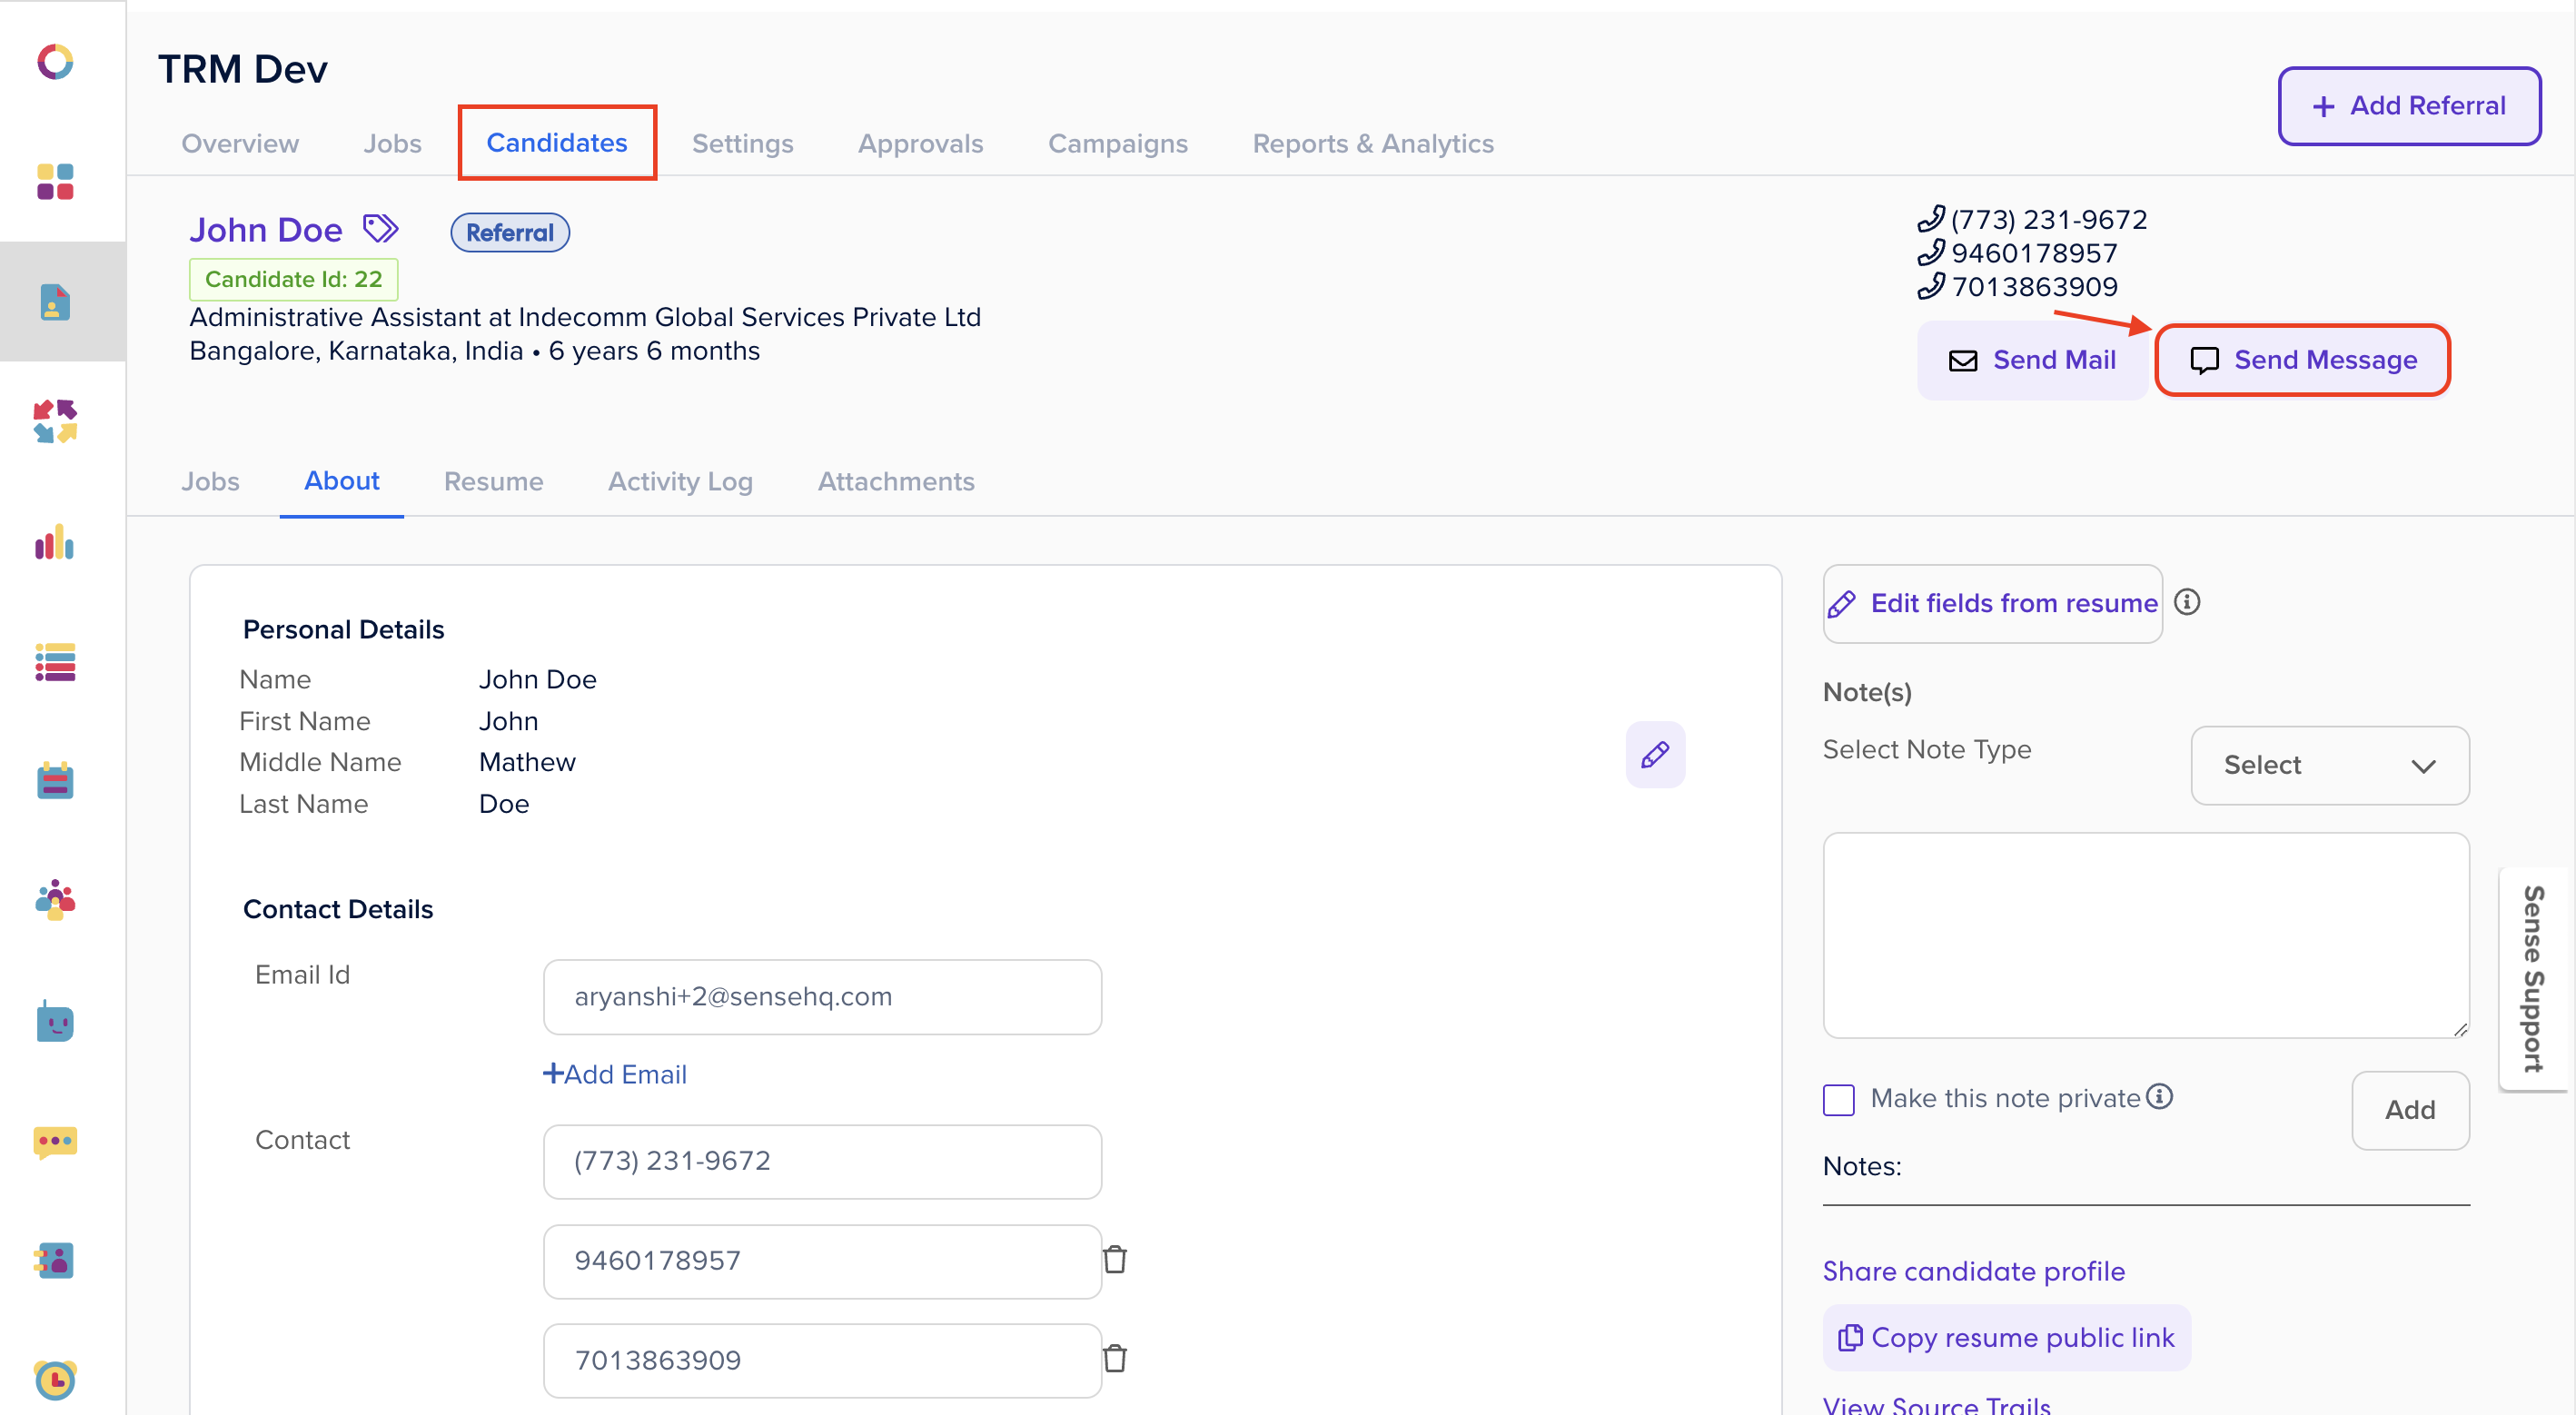This screenshot has width=2576, height=1415.
Task: Click the info icon beside Edit fields from resume
Action: click(2187, 602)
